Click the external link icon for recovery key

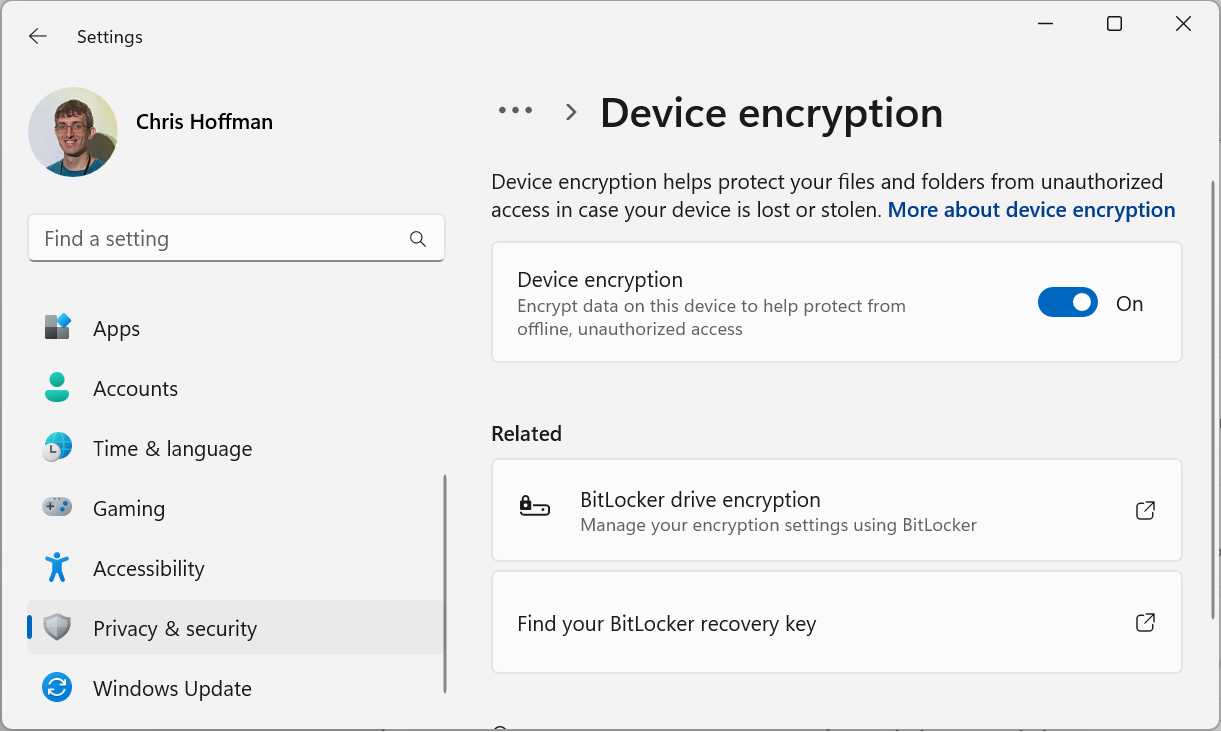(x=1145, y=622)
